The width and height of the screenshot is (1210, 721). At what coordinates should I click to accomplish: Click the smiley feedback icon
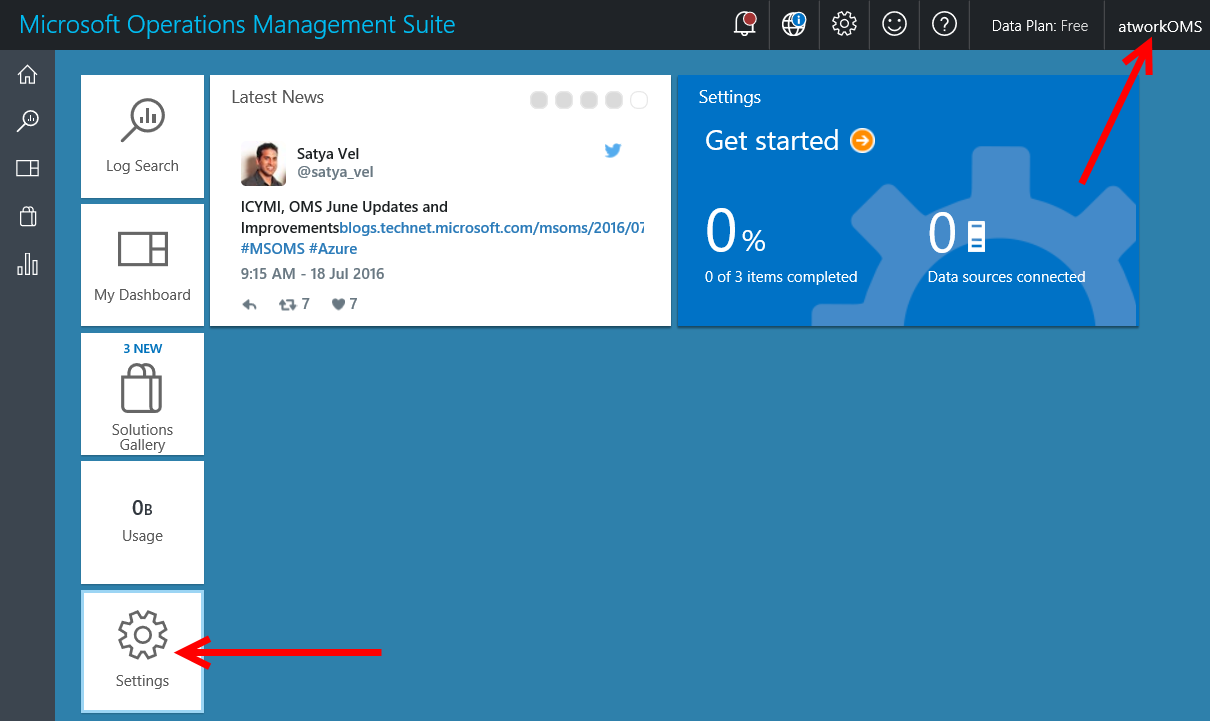click(x=894, y=25)
